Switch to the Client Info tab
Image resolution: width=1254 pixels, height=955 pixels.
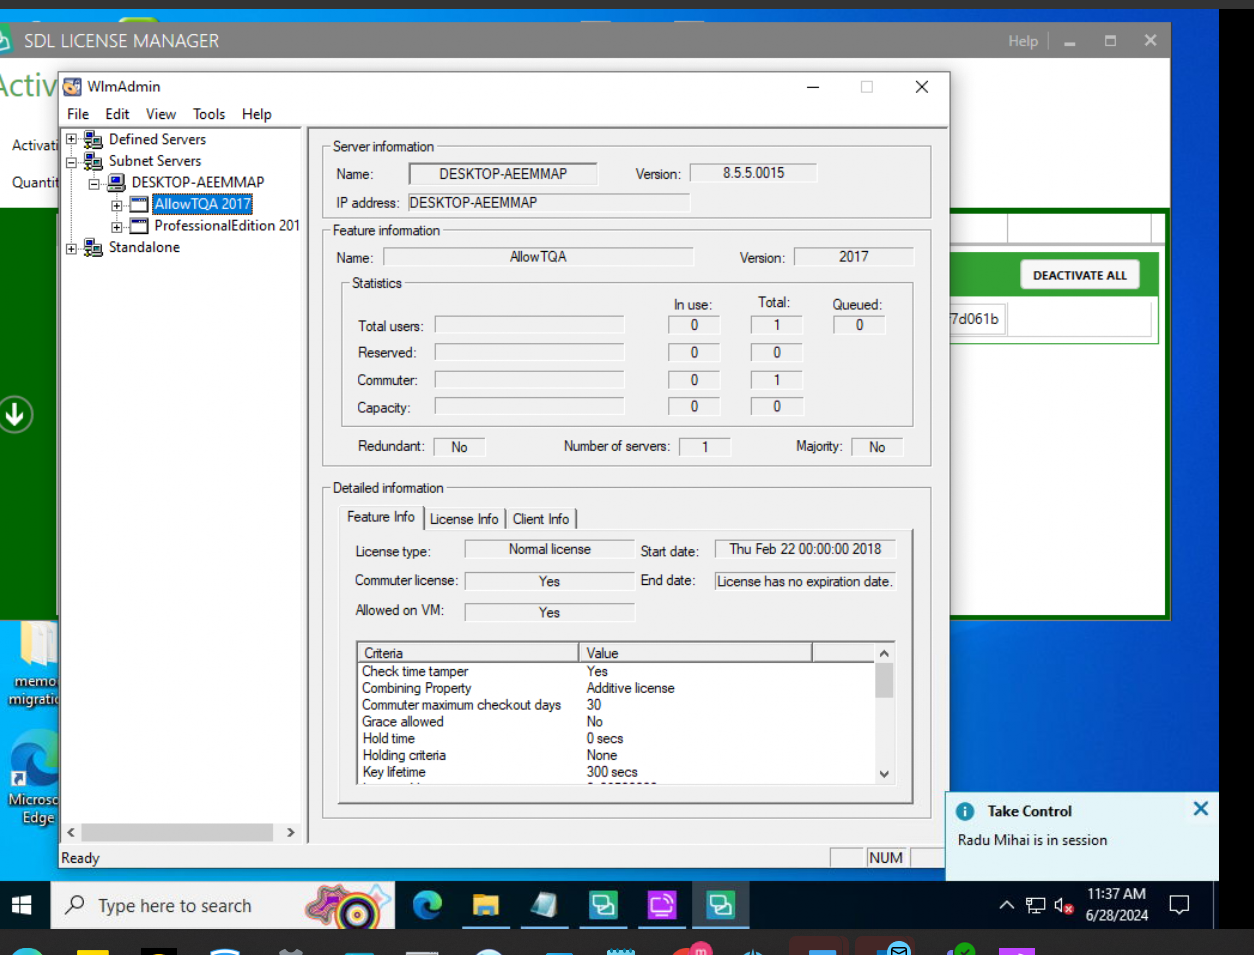(541, 519)
